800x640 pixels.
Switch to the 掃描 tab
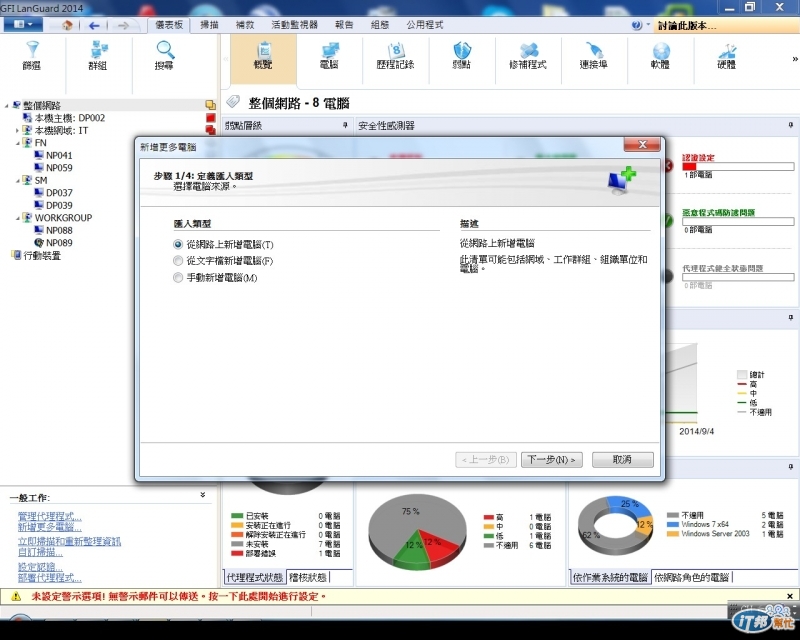(209, 24)
